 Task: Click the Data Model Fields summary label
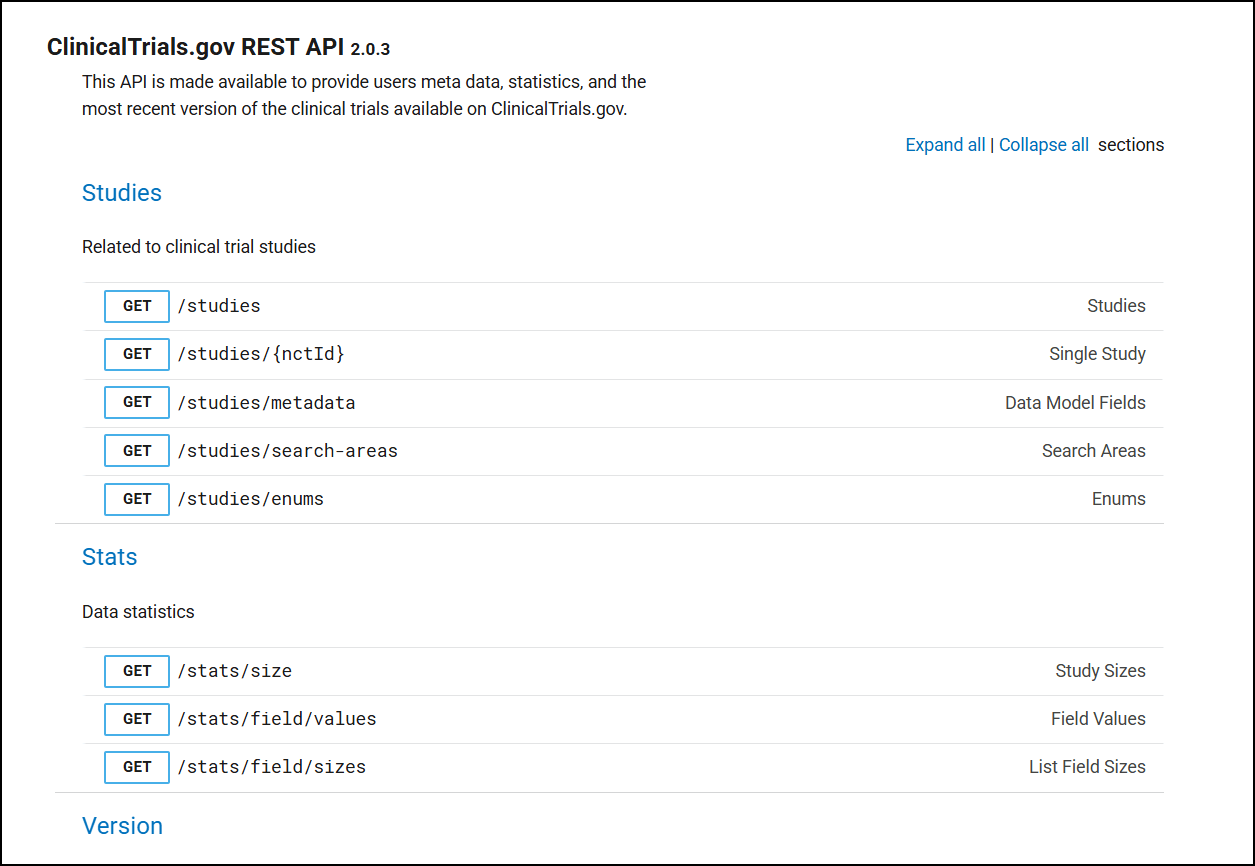[1075, 402]
